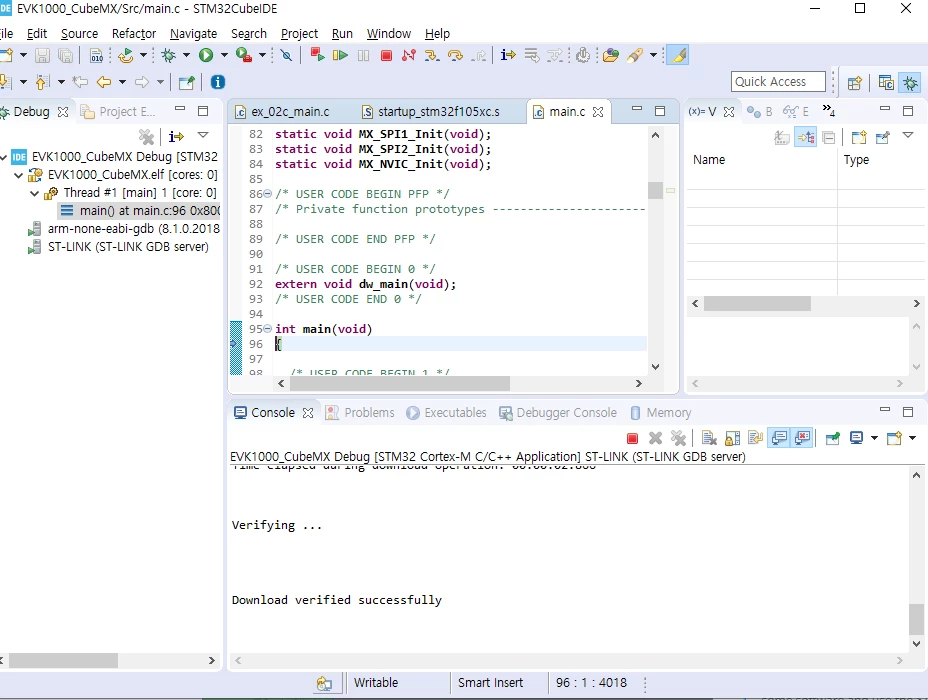Open the Run button dropdown arrow
The height and width of the screenshot is (700, 928).
pyautogui.click(x=224, y=56)
